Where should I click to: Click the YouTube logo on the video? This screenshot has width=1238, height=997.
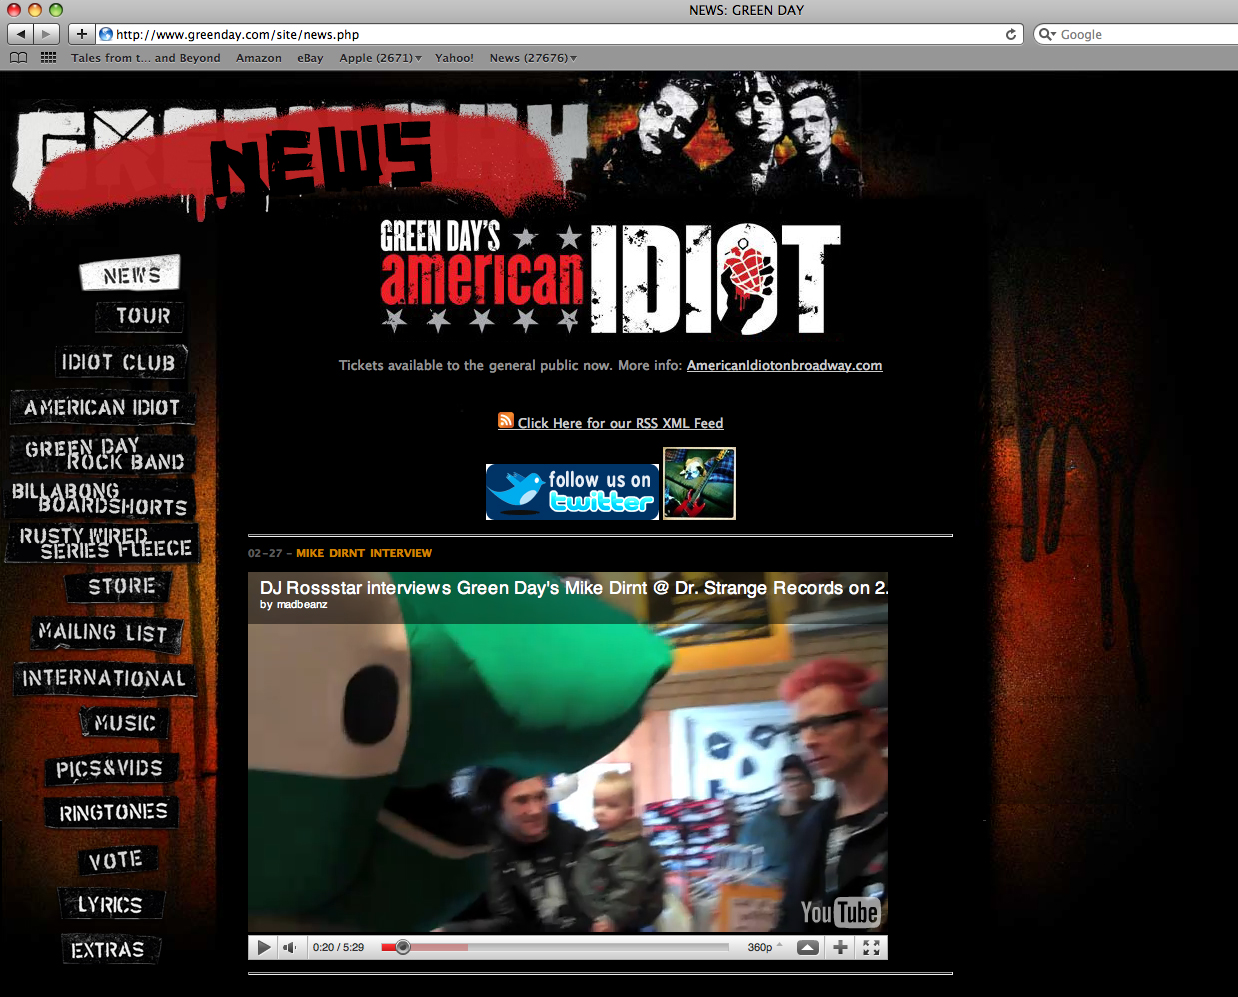(840, 912)
